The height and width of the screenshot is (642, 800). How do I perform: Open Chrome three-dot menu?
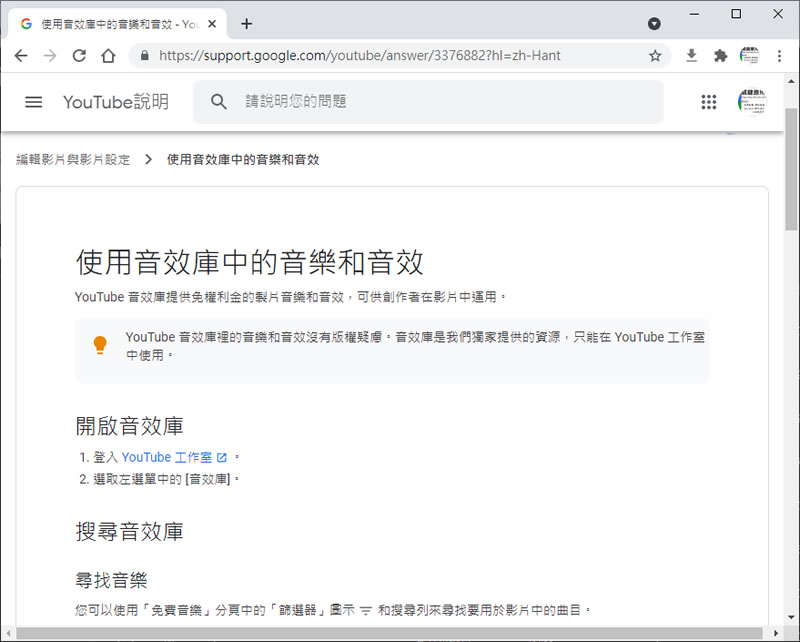[779, 56]
